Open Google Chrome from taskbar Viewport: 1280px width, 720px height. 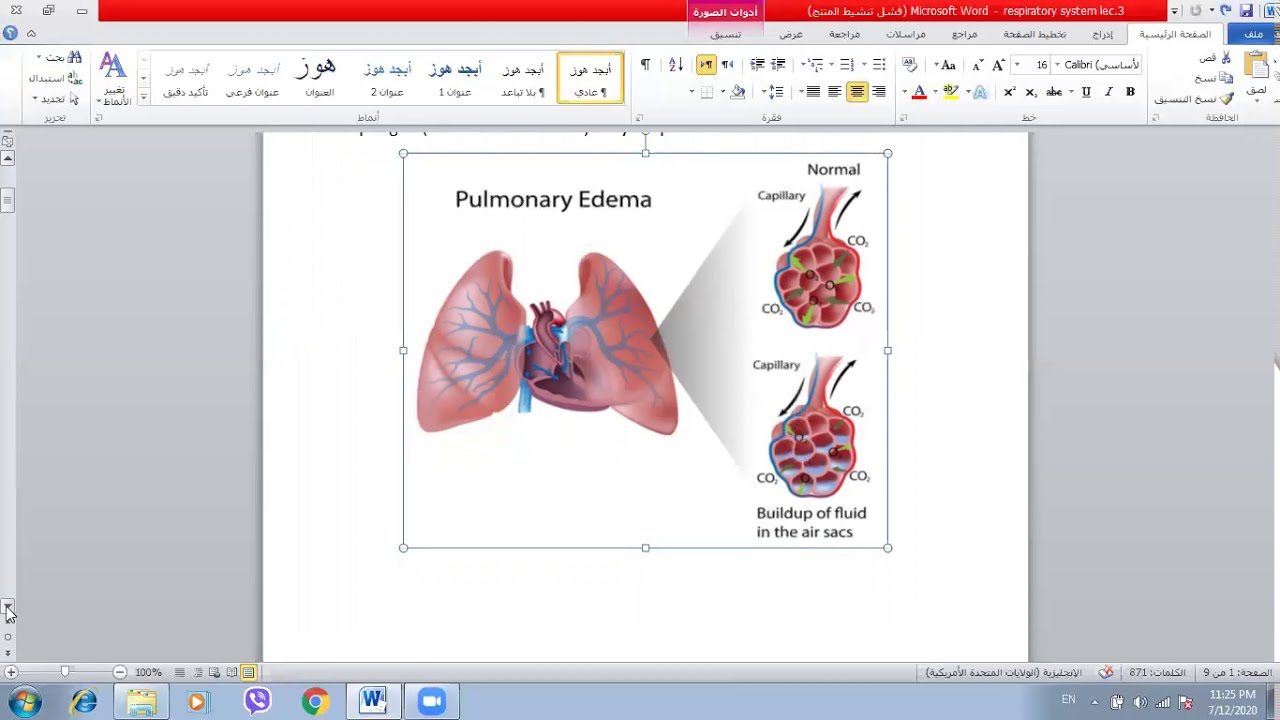coord(315,702)
